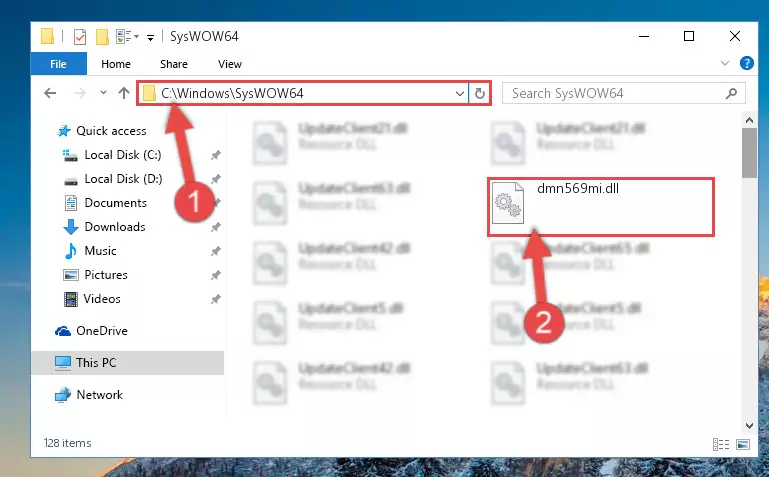Go back with the Back arrow
769x477 pixels.
(x=50, y=93)
